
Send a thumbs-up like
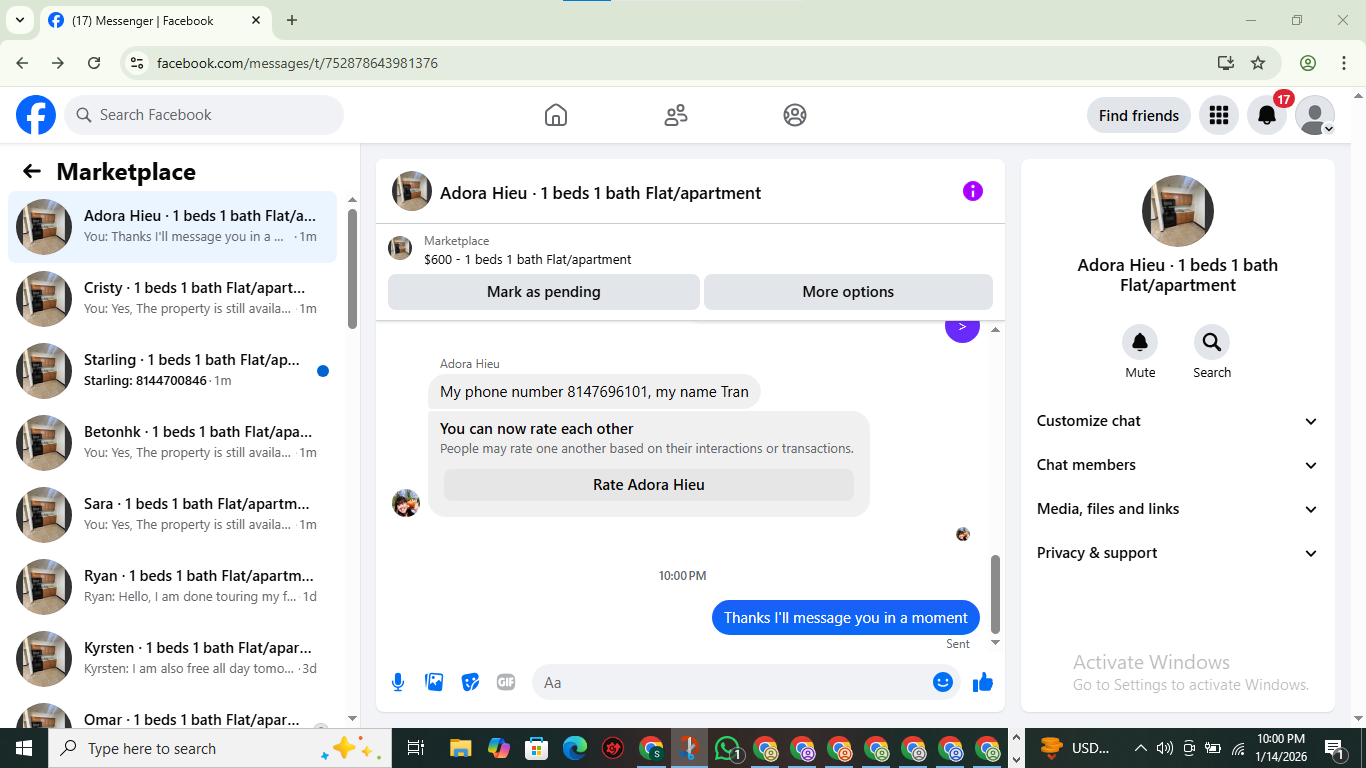983,682
